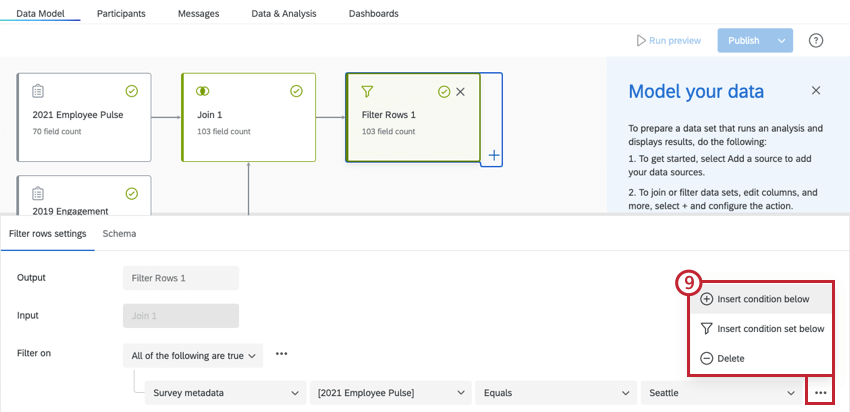
Task: Click the help question mark icon
Action: (815, 41)
